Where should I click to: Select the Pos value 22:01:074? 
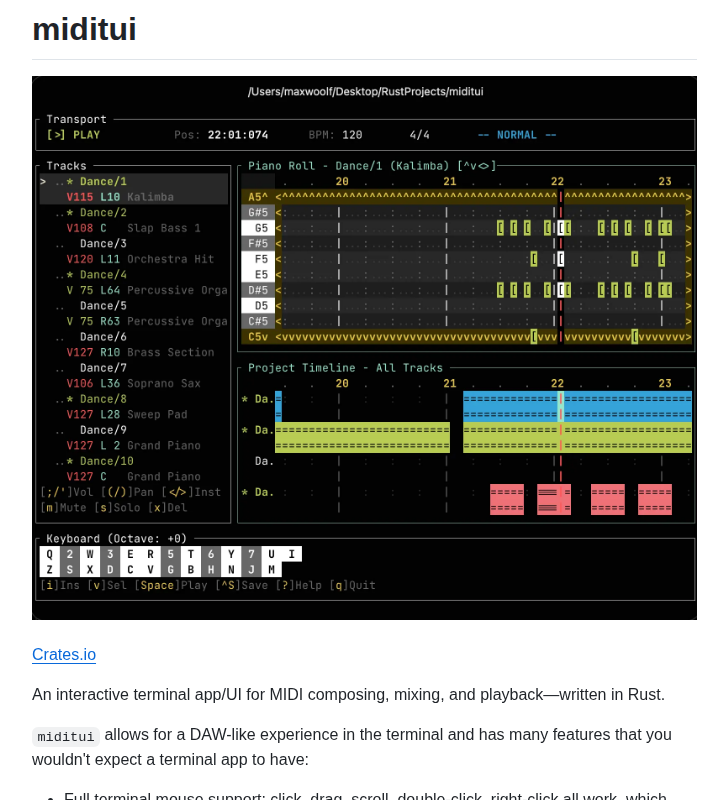[238, 135]
